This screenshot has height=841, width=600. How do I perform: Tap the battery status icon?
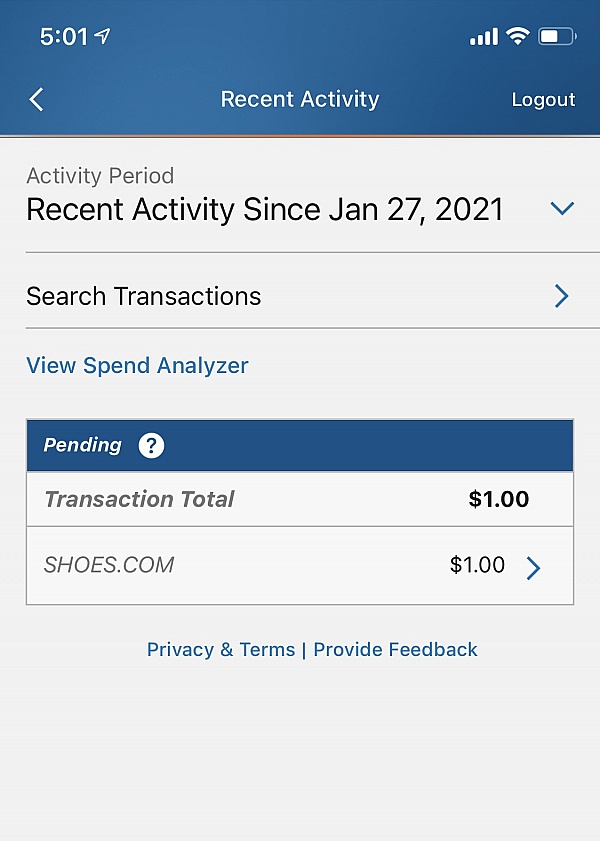(556, 37)
